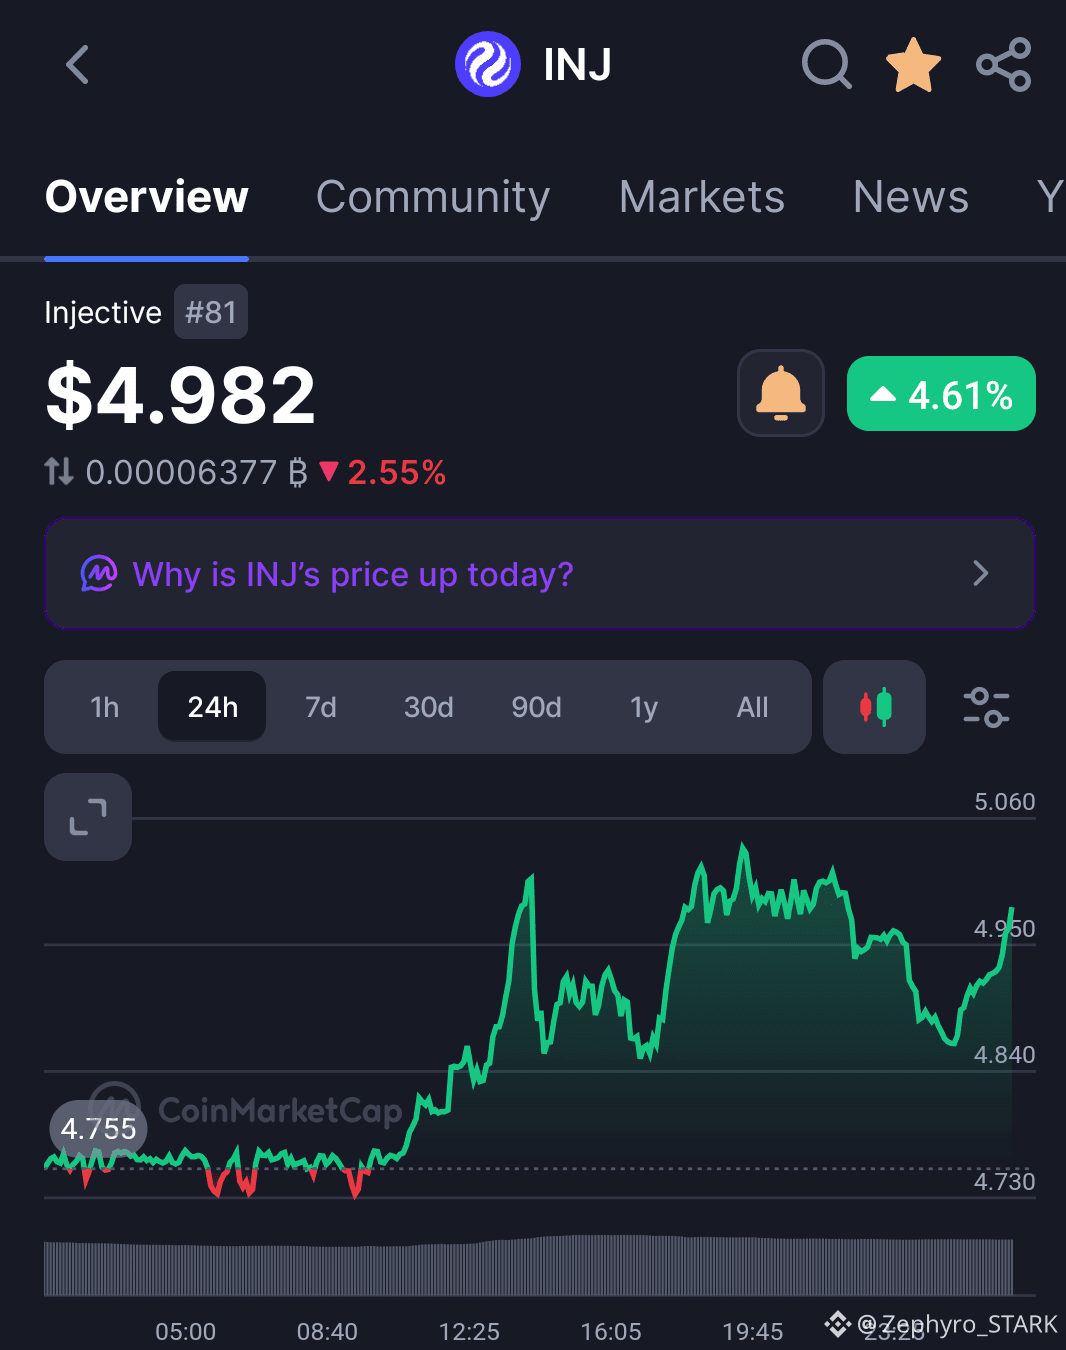This screenshot has height=1350, width=1066.
Task: Tap the 5.060 axis label
Action: [x=1004, y=802]
